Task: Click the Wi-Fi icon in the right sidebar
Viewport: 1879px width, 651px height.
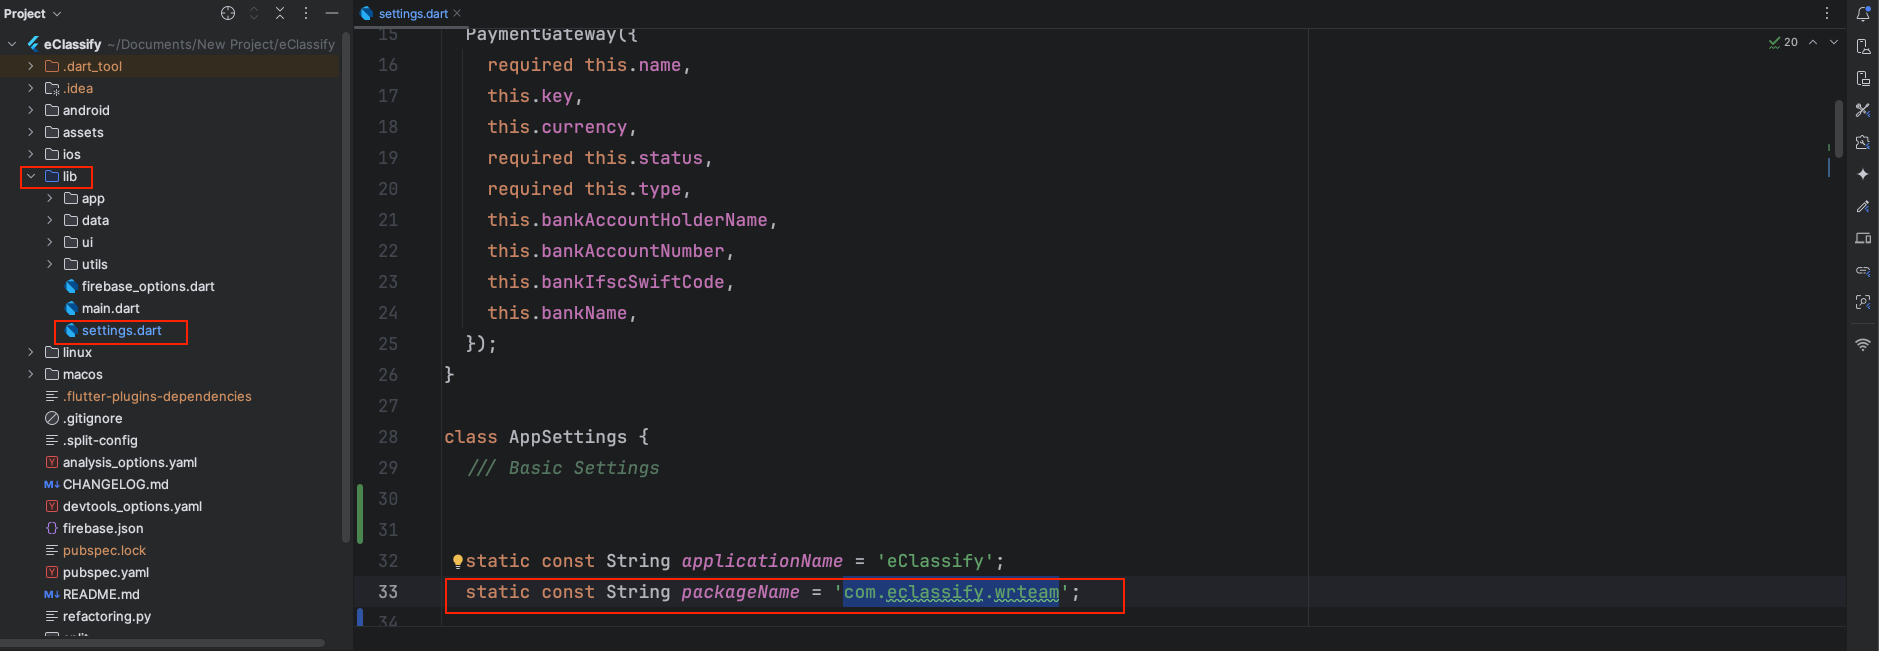Action: [x=1863, y=344]
